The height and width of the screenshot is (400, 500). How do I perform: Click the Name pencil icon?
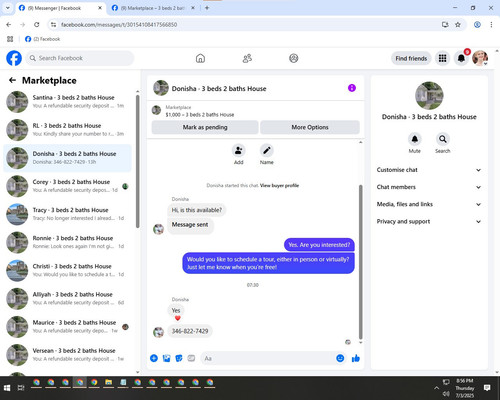pos(267,151)
